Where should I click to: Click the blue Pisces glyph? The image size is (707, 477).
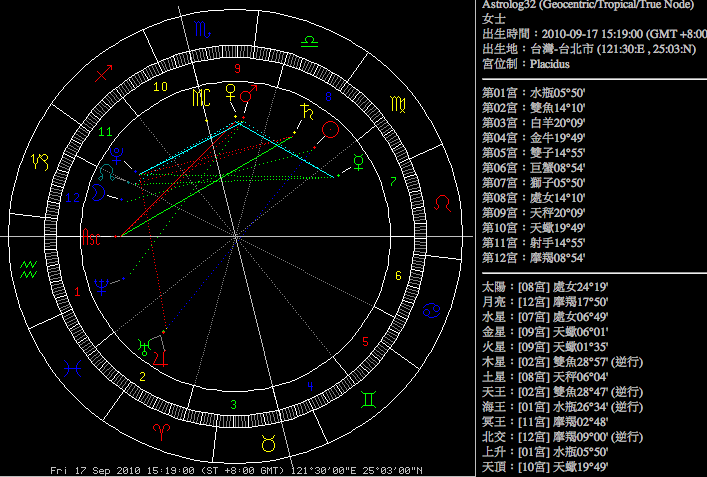click(x=73, y=368)
